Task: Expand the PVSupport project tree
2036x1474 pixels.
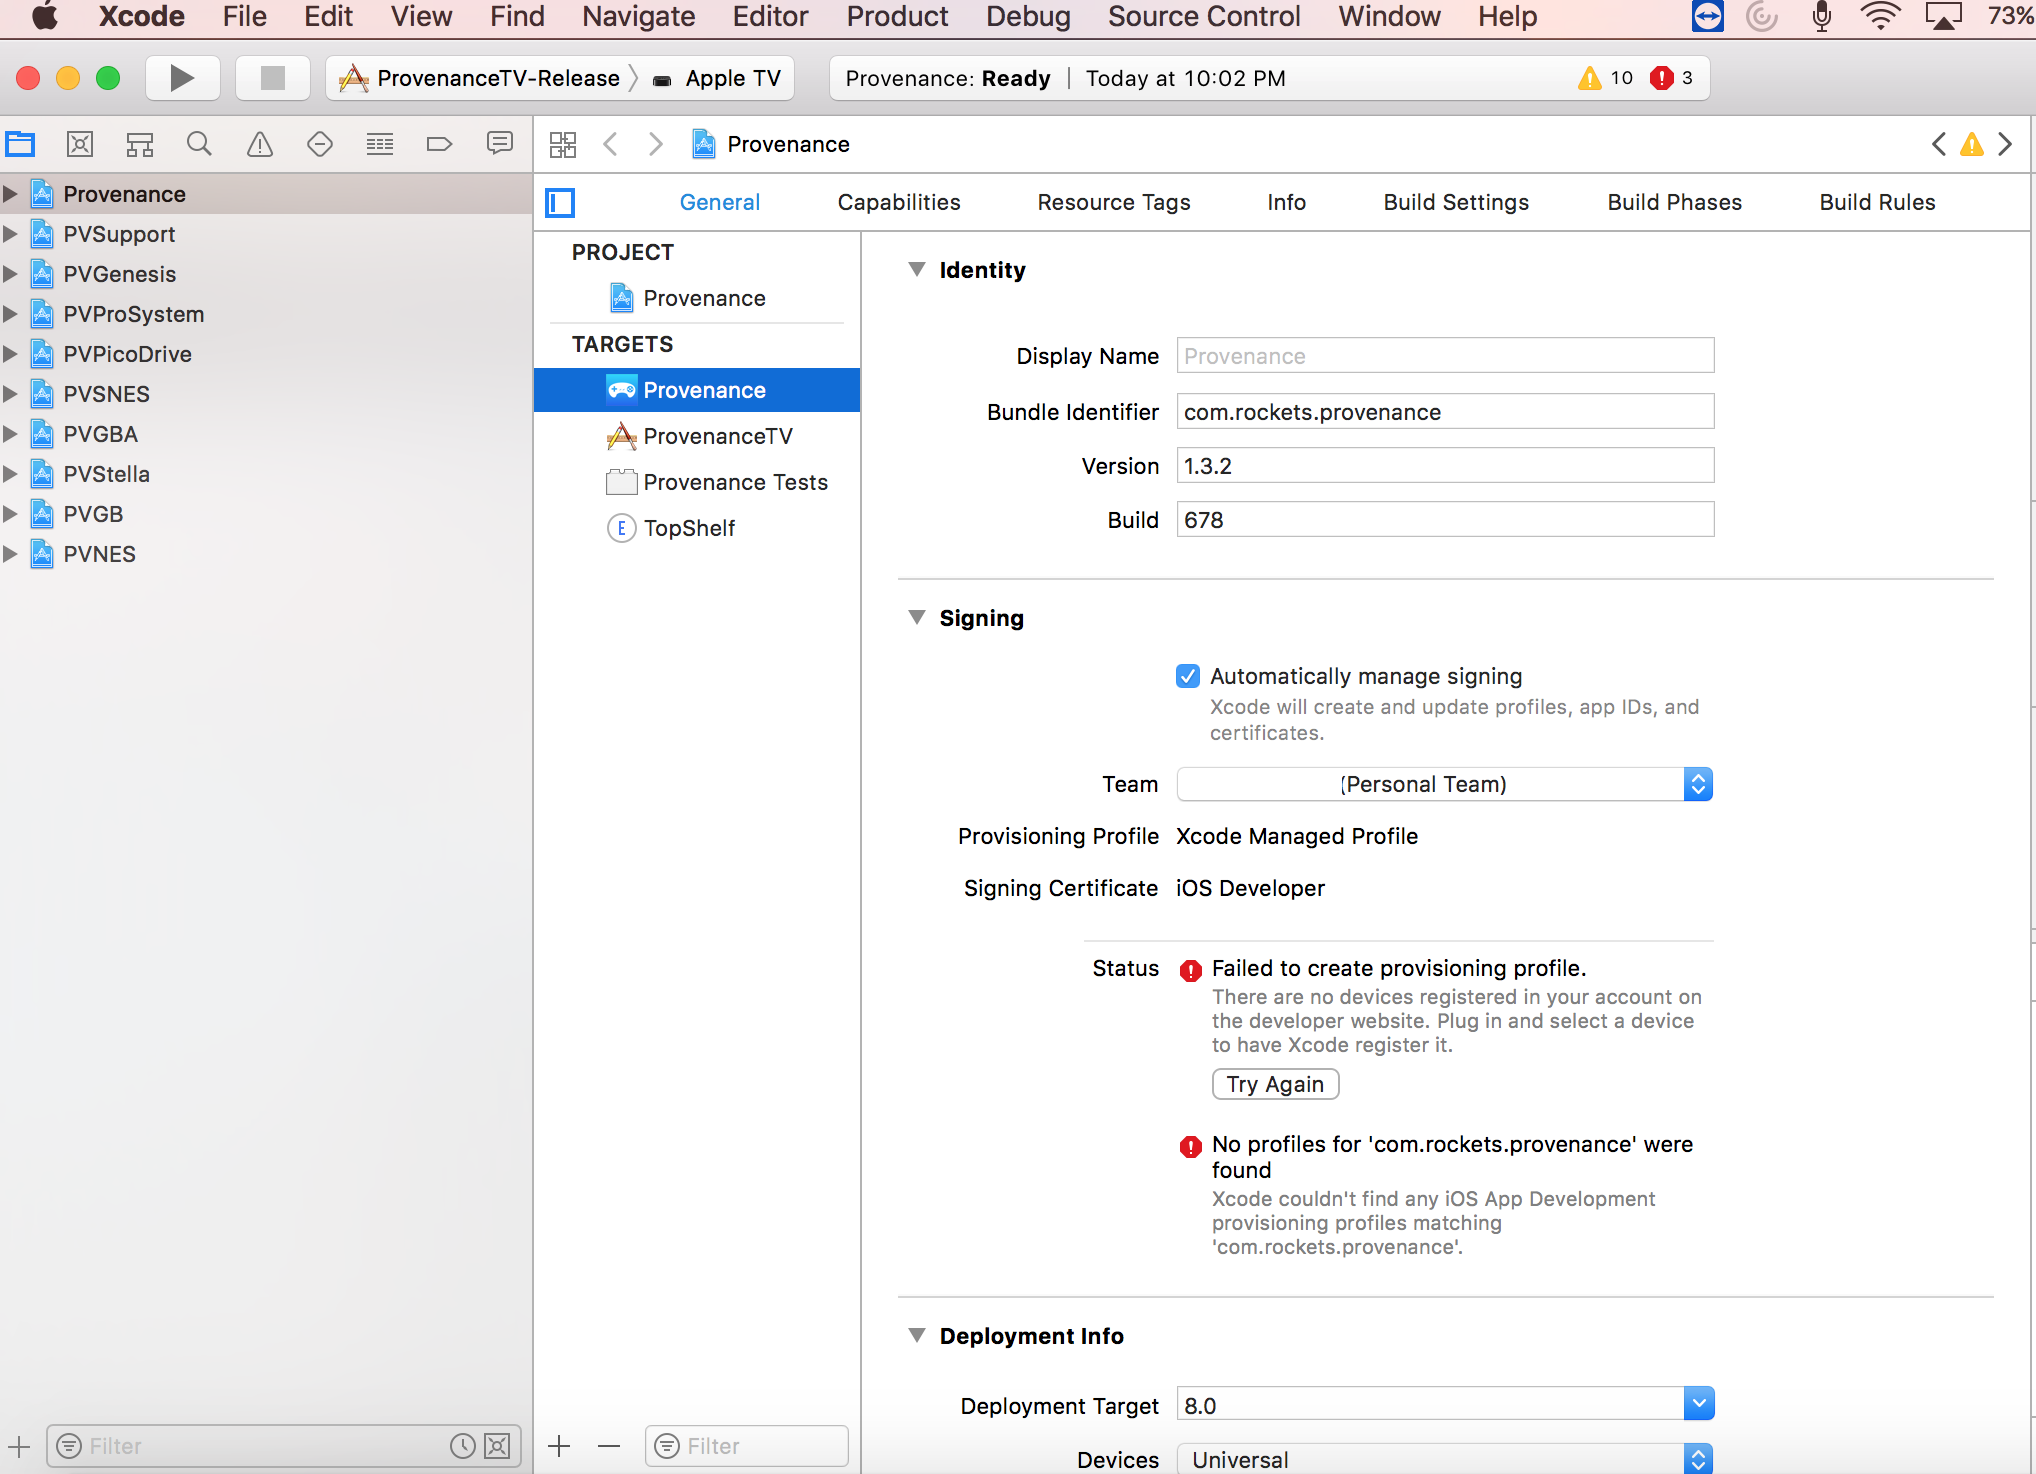Action: (x=10, y=234)
